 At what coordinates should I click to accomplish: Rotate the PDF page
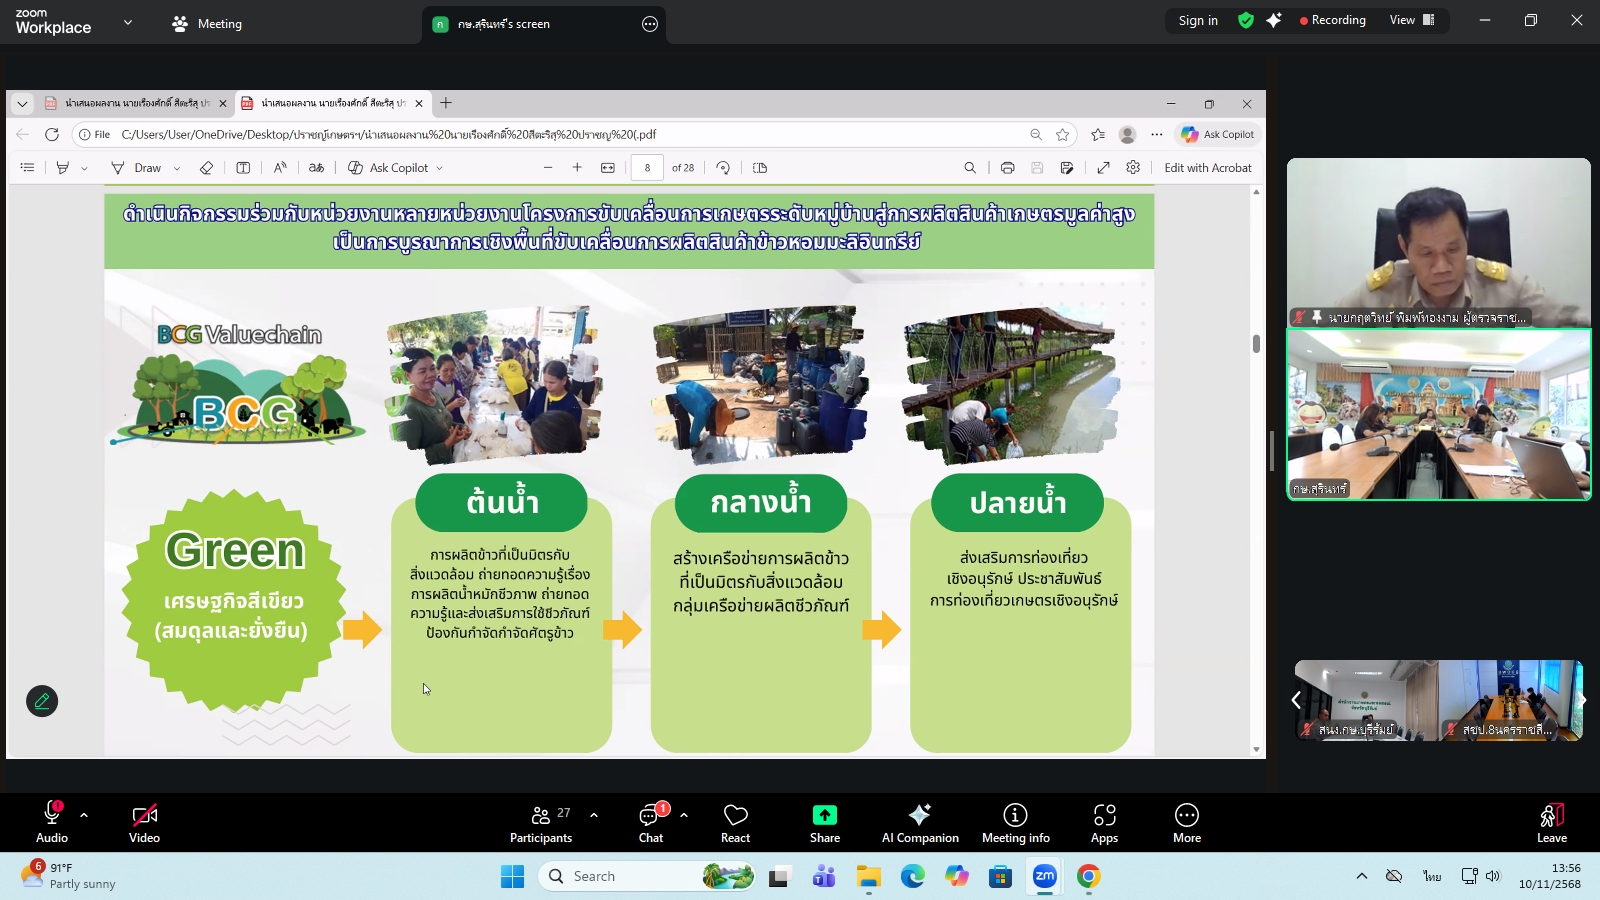tap(725, 167)
